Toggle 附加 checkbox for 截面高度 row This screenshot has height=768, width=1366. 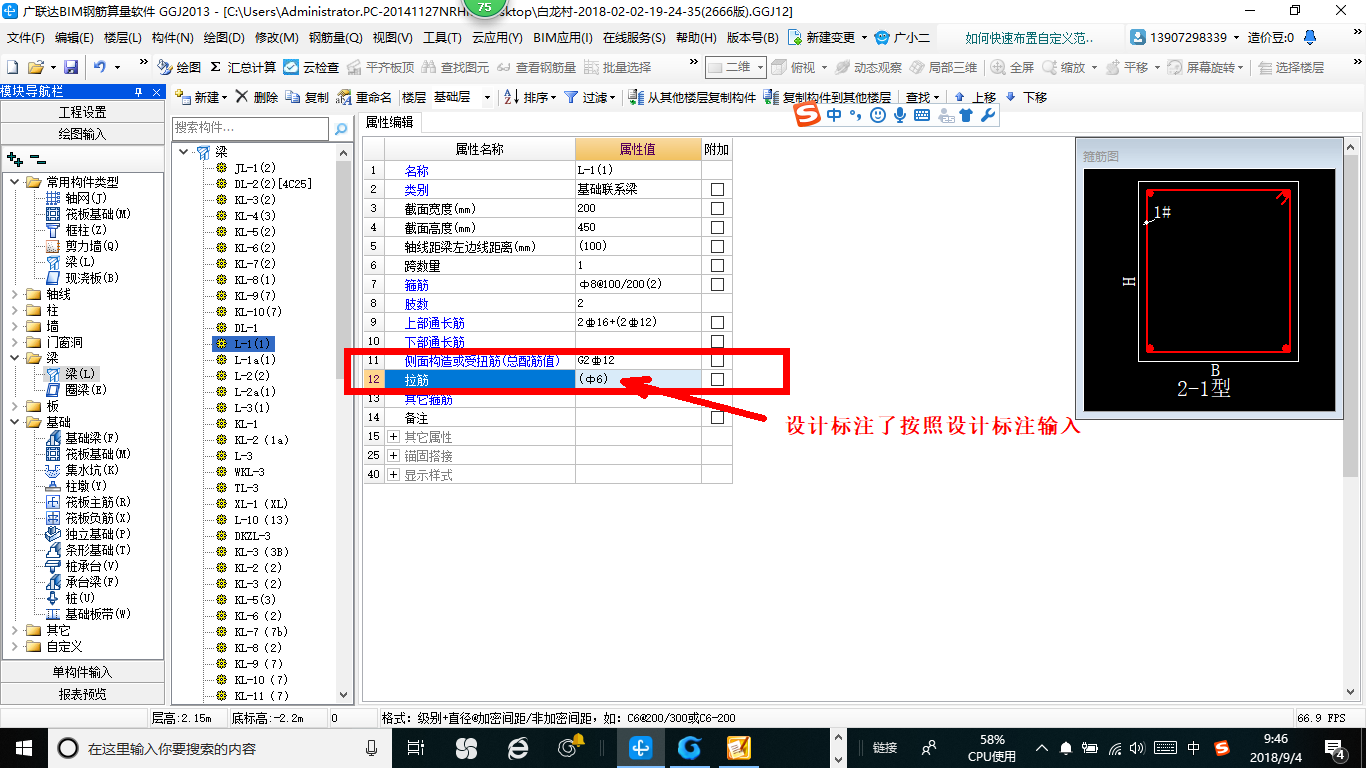click(x=717, y=228)
